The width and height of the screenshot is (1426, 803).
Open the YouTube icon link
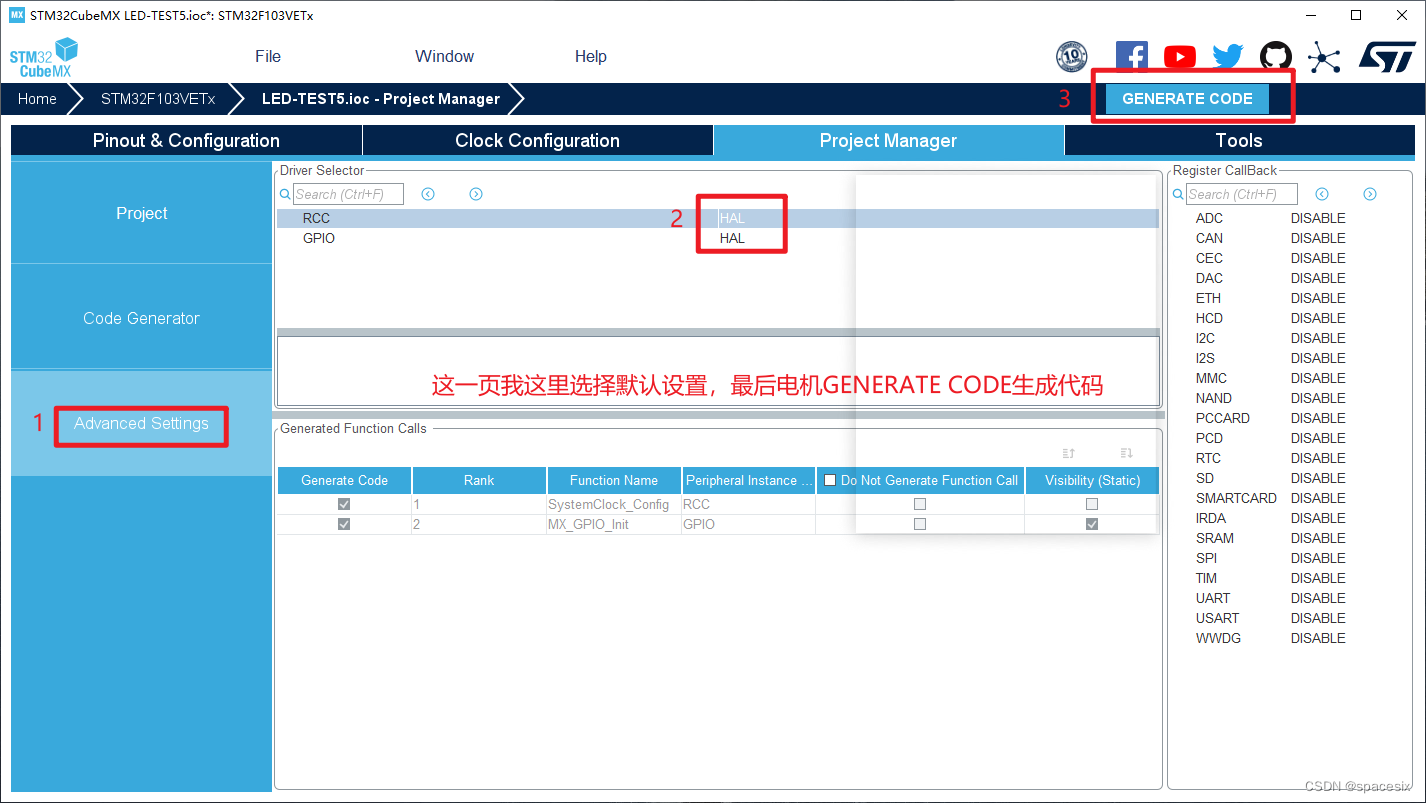click(1180, 57)
